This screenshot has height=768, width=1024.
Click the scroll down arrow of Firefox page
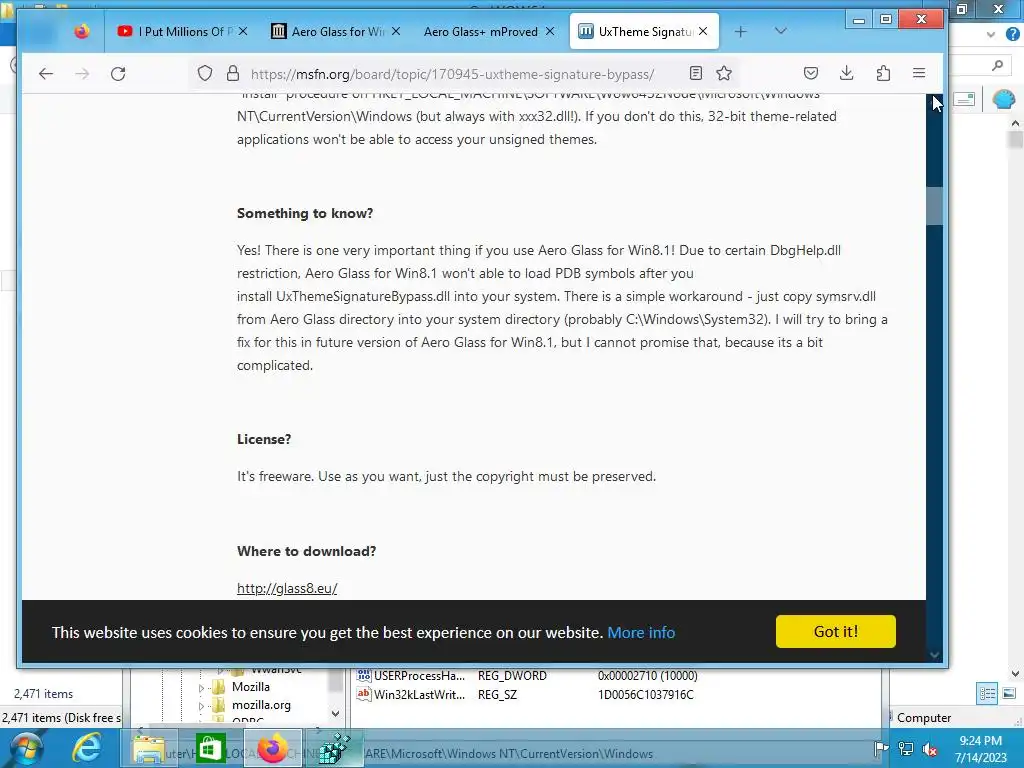(935, 654)
